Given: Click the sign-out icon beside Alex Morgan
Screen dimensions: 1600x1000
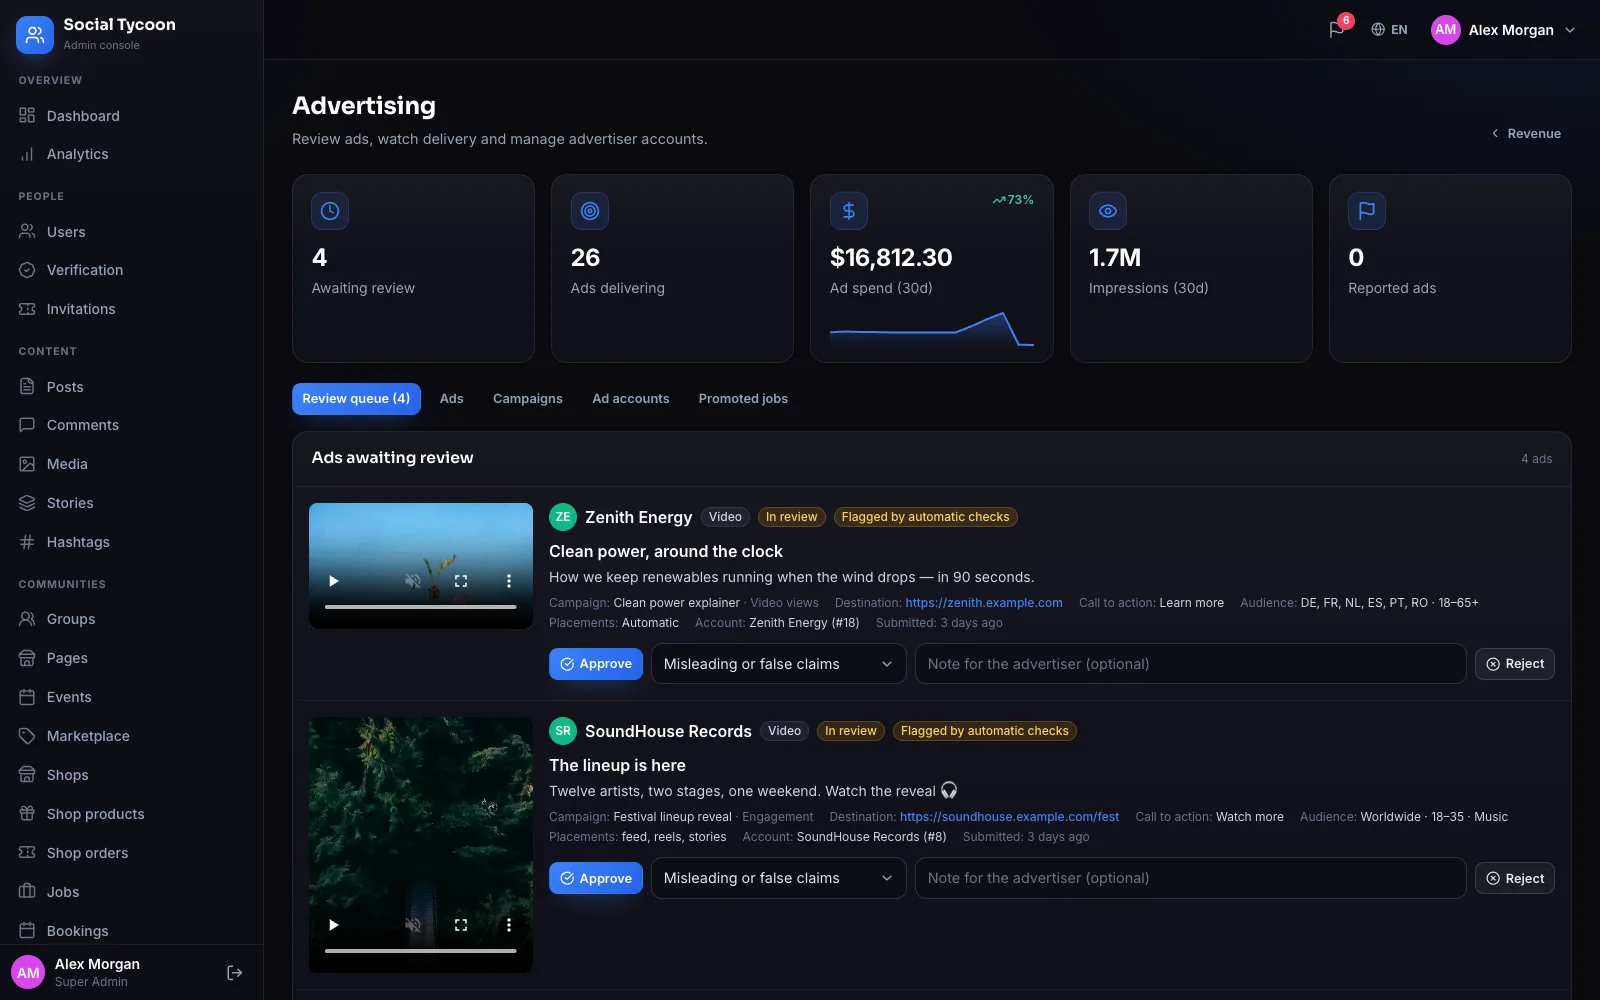Looking at the screenshot, I should [x=235, y=973].
